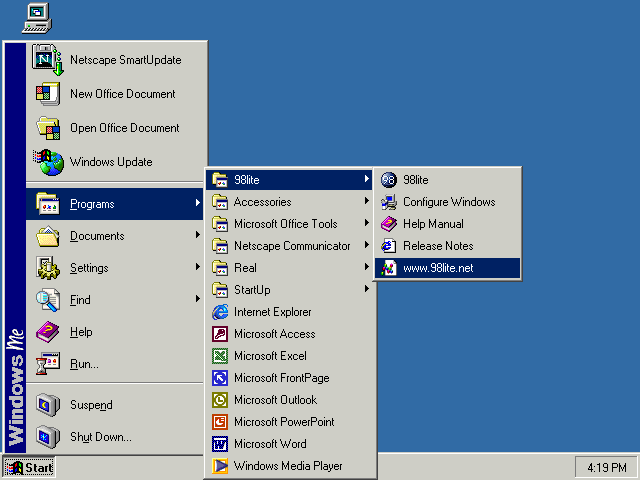Expand the Settings submenu arrow
Image resolution: width=640 pixels, height=480 pixels.
tap(198, 267)
